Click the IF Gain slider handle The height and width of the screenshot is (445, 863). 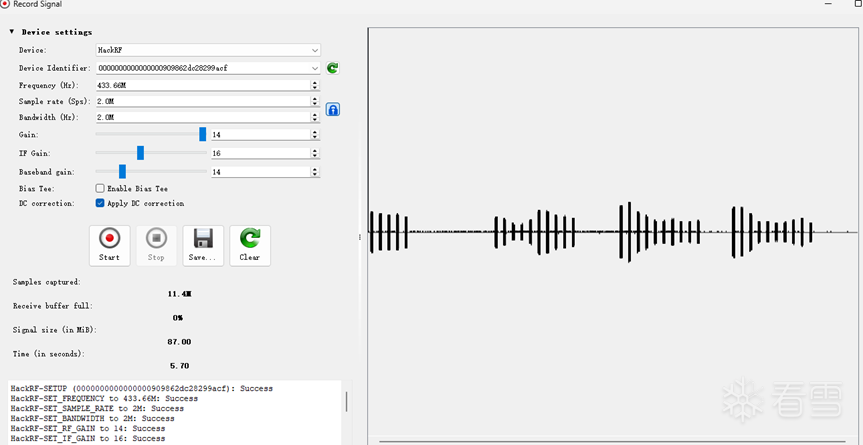[140, 153]
